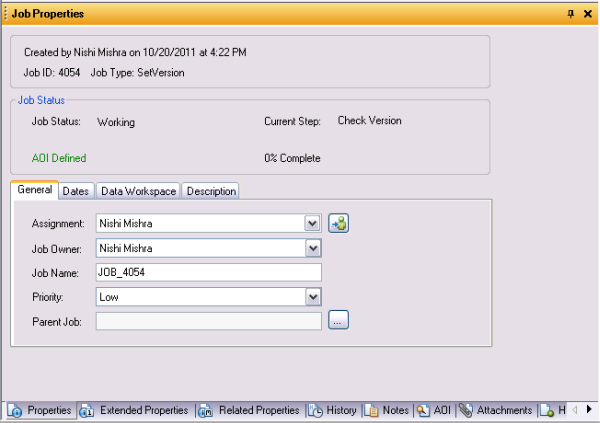This screenshot has width=600, height=423.
Task: Select the Properties bottom tab
Action: 40,410
